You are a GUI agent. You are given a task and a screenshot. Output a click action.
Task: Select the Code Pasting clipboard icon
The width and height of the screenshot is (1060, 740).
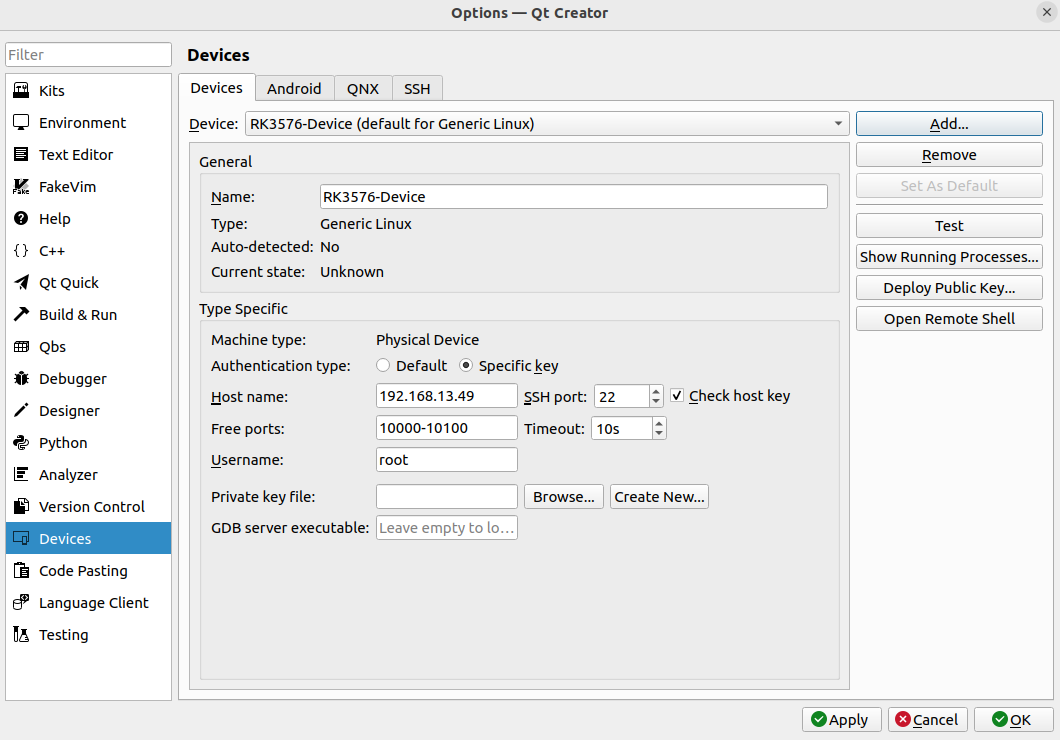22,570
